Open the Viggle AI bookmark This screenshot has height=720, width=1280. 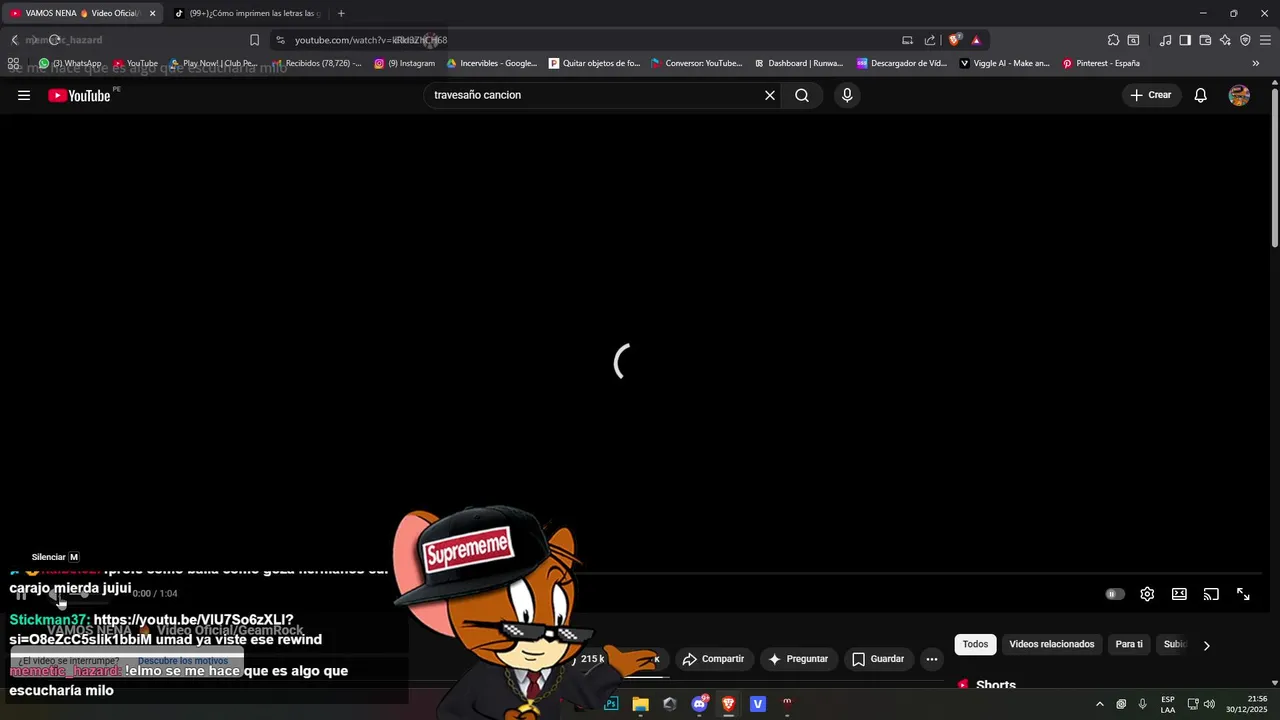tap(1005, 63)
